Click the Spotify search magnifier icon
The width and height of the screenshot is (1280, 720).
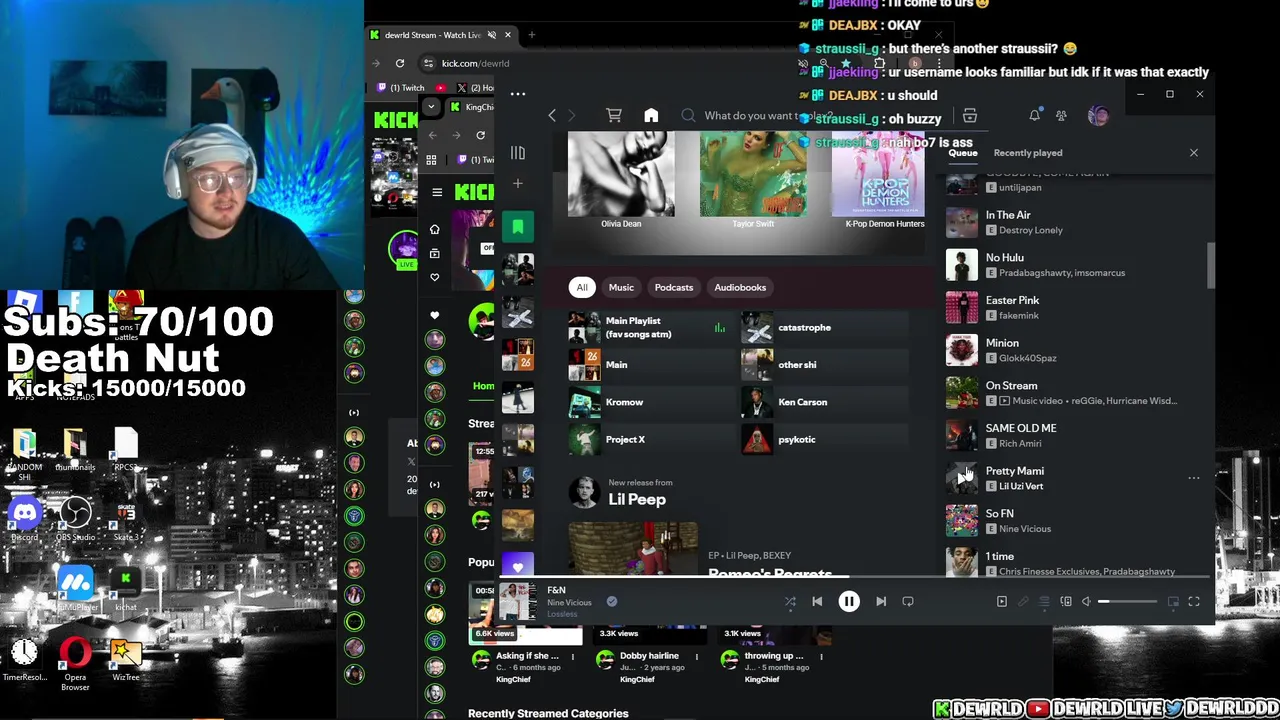pyautogui.click(x=688, y=116)
